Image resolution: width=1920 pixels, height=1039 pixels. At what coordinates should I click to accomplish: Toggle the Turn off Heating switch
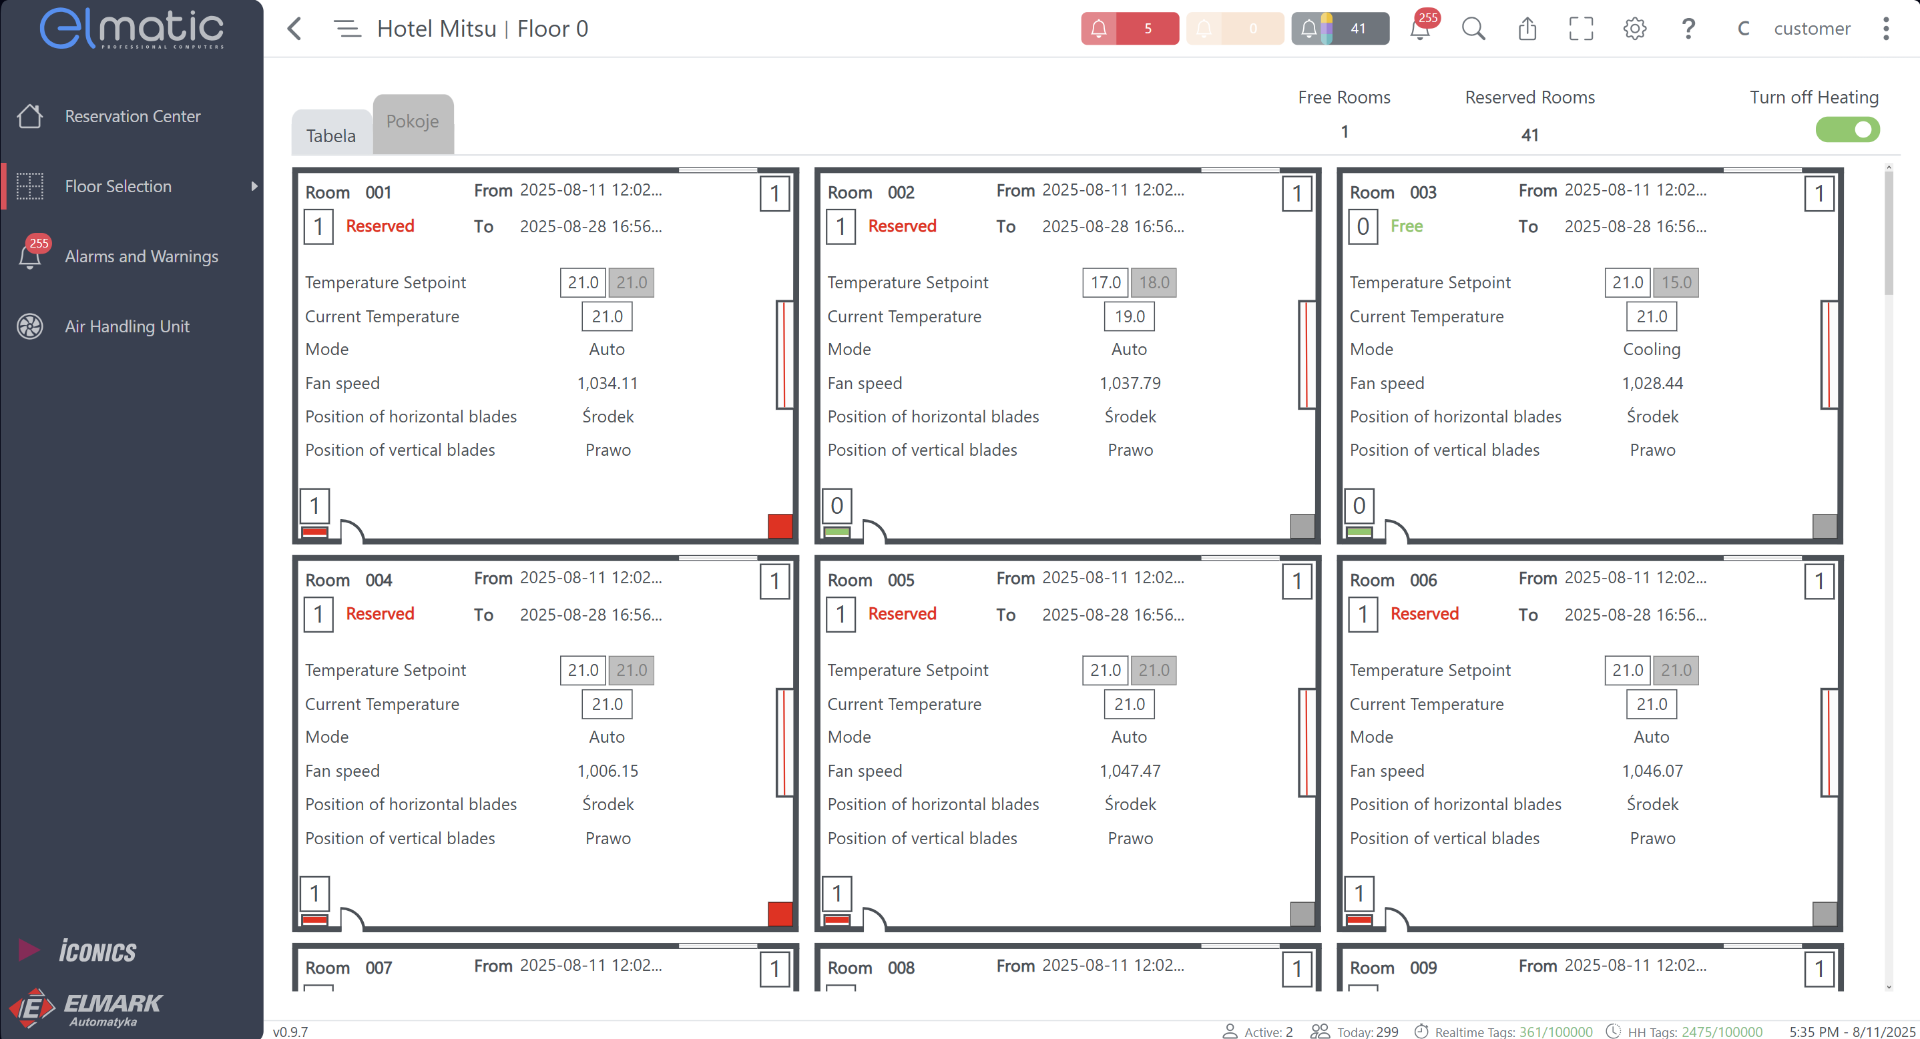click(x=1848, y=130)
